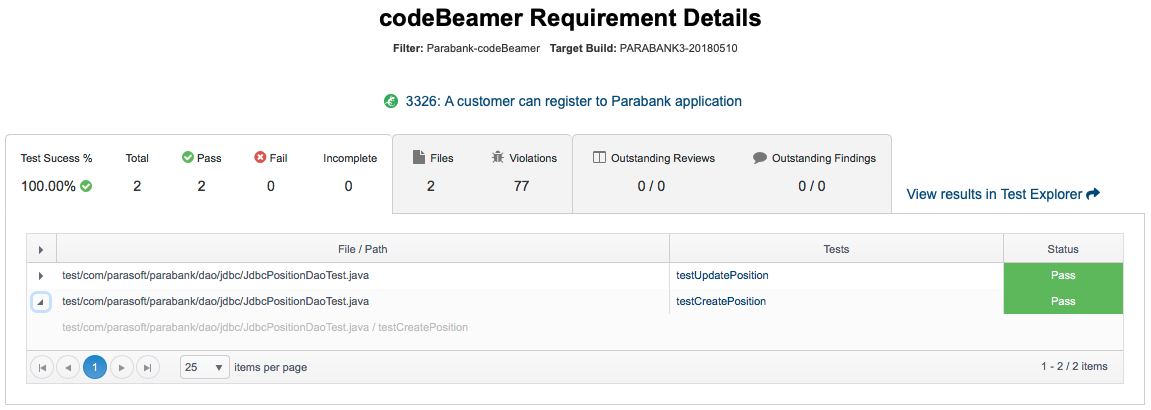Image resolution: width=1151 pixels, height=410 pixels.
Task: Go to the last page
Action: pyautogui.click(x=148, y=367)
